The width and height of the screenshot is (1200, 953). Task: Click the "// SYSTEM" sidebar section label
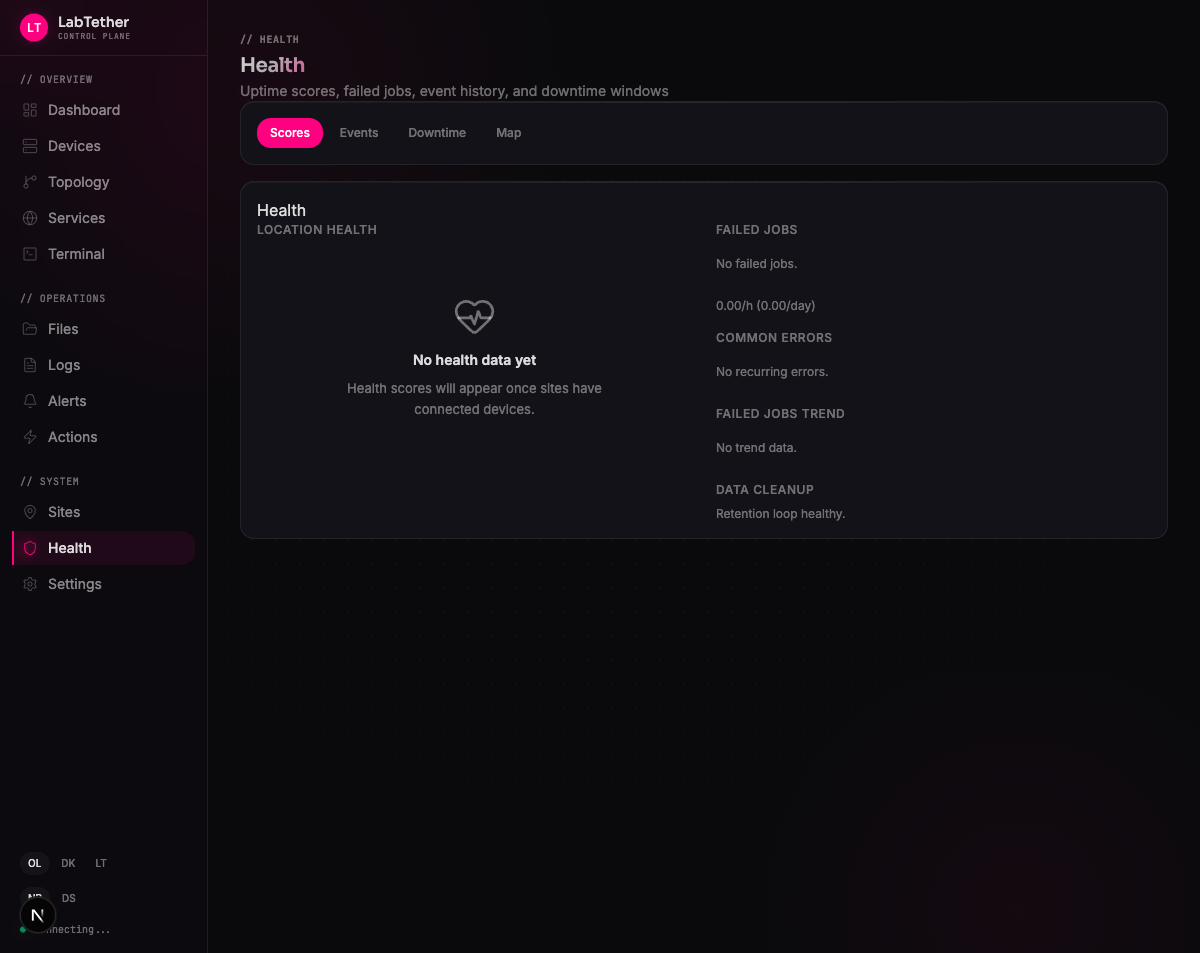[x=49, y=482]
